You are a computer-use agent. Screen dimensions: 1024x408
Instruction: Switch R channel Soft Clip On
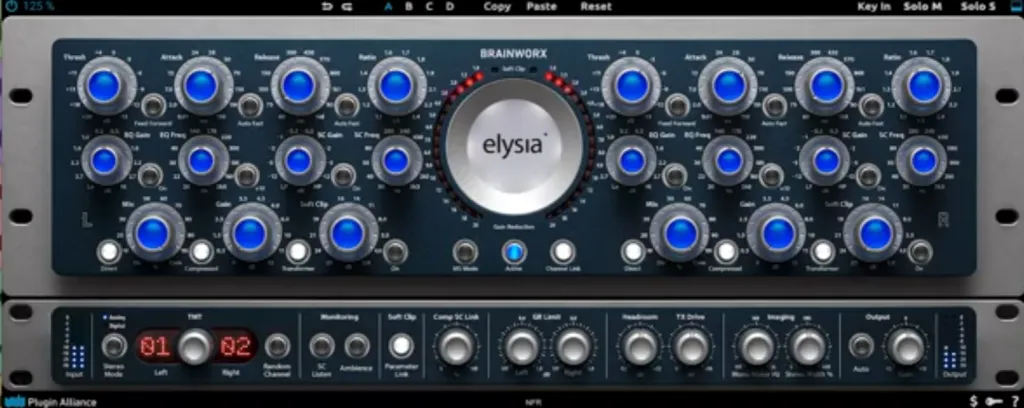[920, 251]
